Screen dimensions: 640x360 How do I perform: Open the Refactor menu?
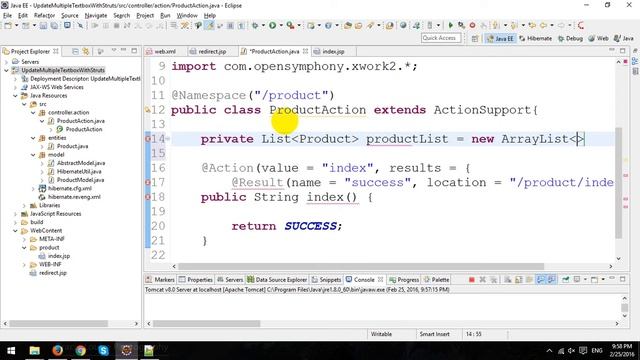coord(44,16)
